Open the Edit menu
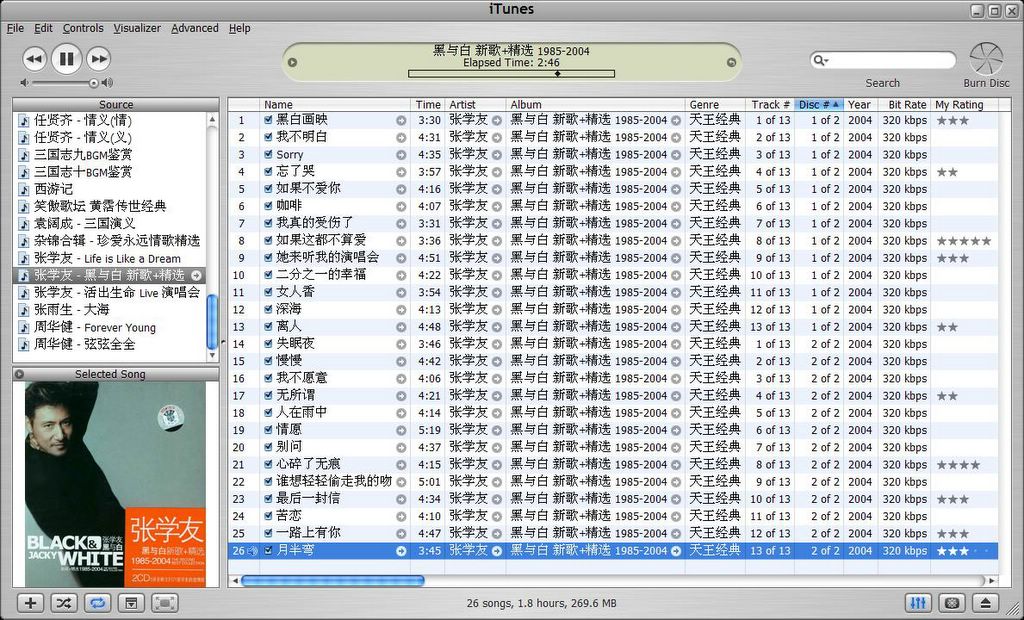 pyautogui.click(x=43, y=28)
